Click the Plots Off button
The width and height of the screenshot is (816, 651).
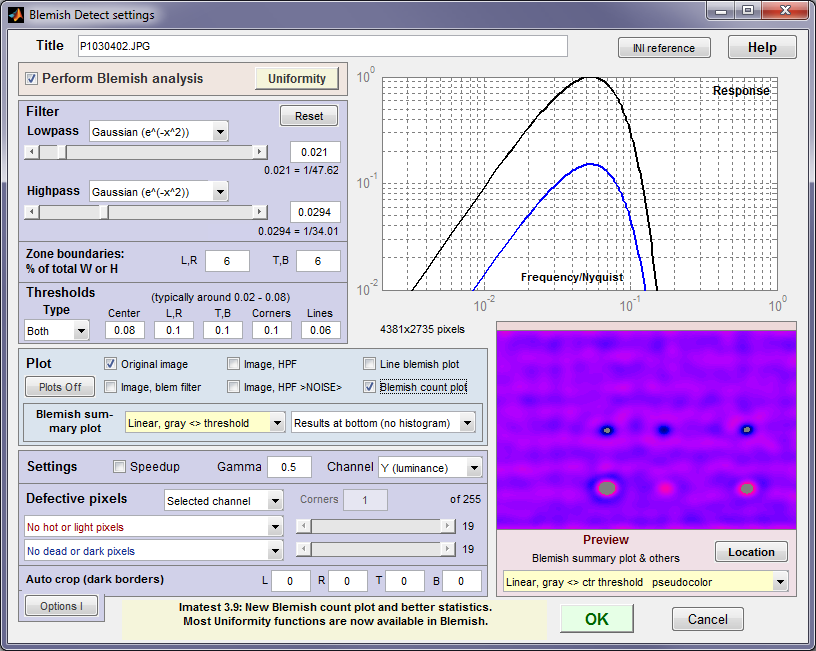[x=60, y=387]
